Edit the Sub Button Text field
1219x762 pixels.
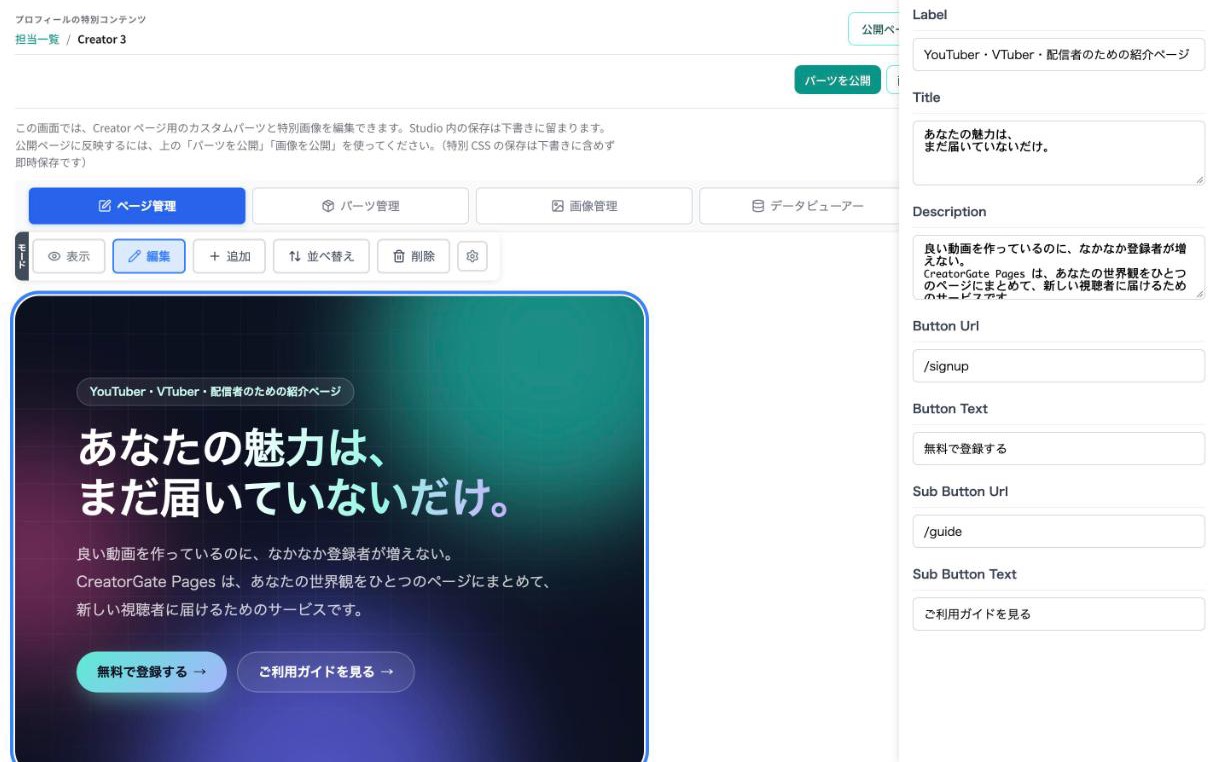[x=1058, y=614]
